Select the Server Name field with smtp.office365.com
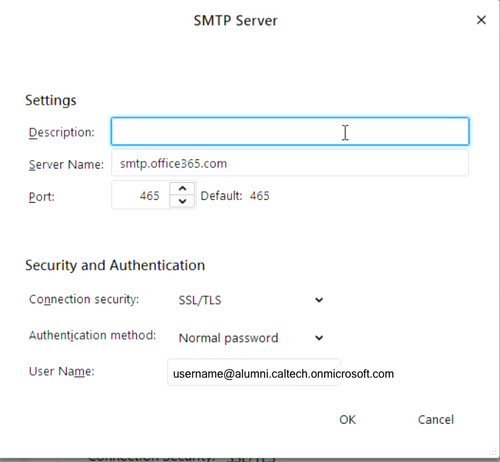This screenshot has width=500, height=462. [290, 163]
